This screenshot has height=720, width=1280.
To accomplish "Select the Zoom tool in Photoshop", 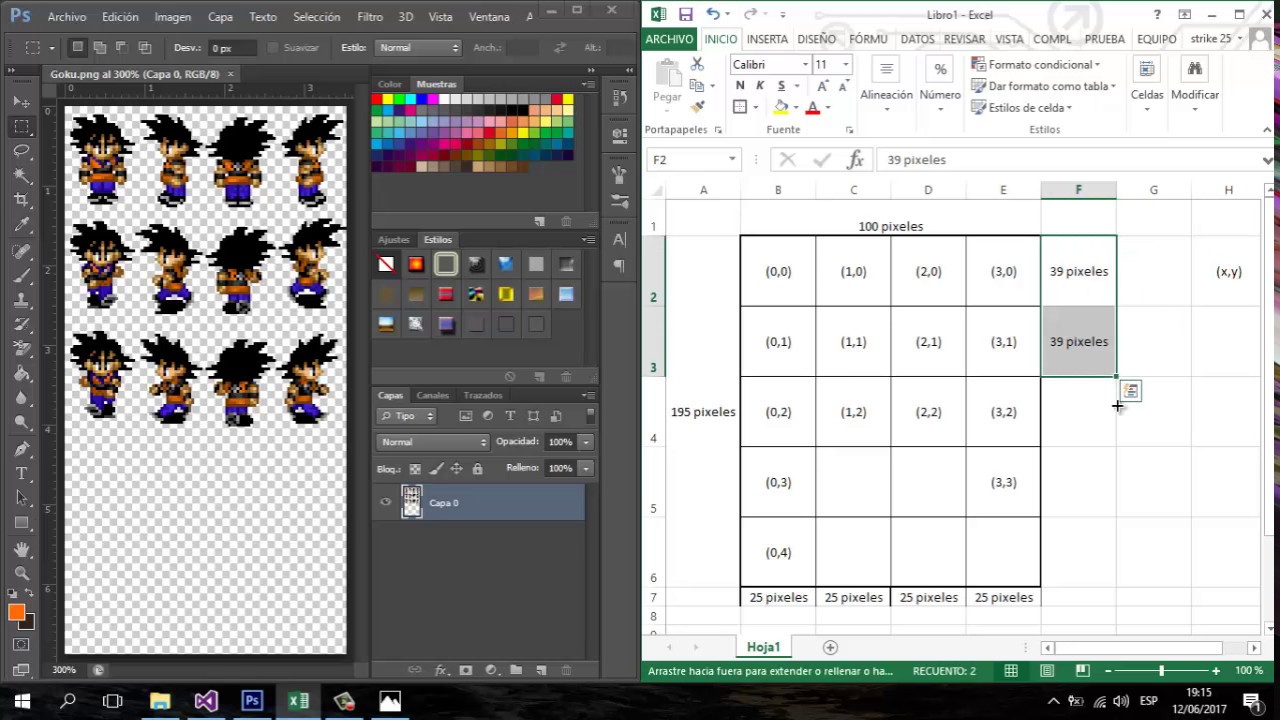I will click(x=21, y=574).
